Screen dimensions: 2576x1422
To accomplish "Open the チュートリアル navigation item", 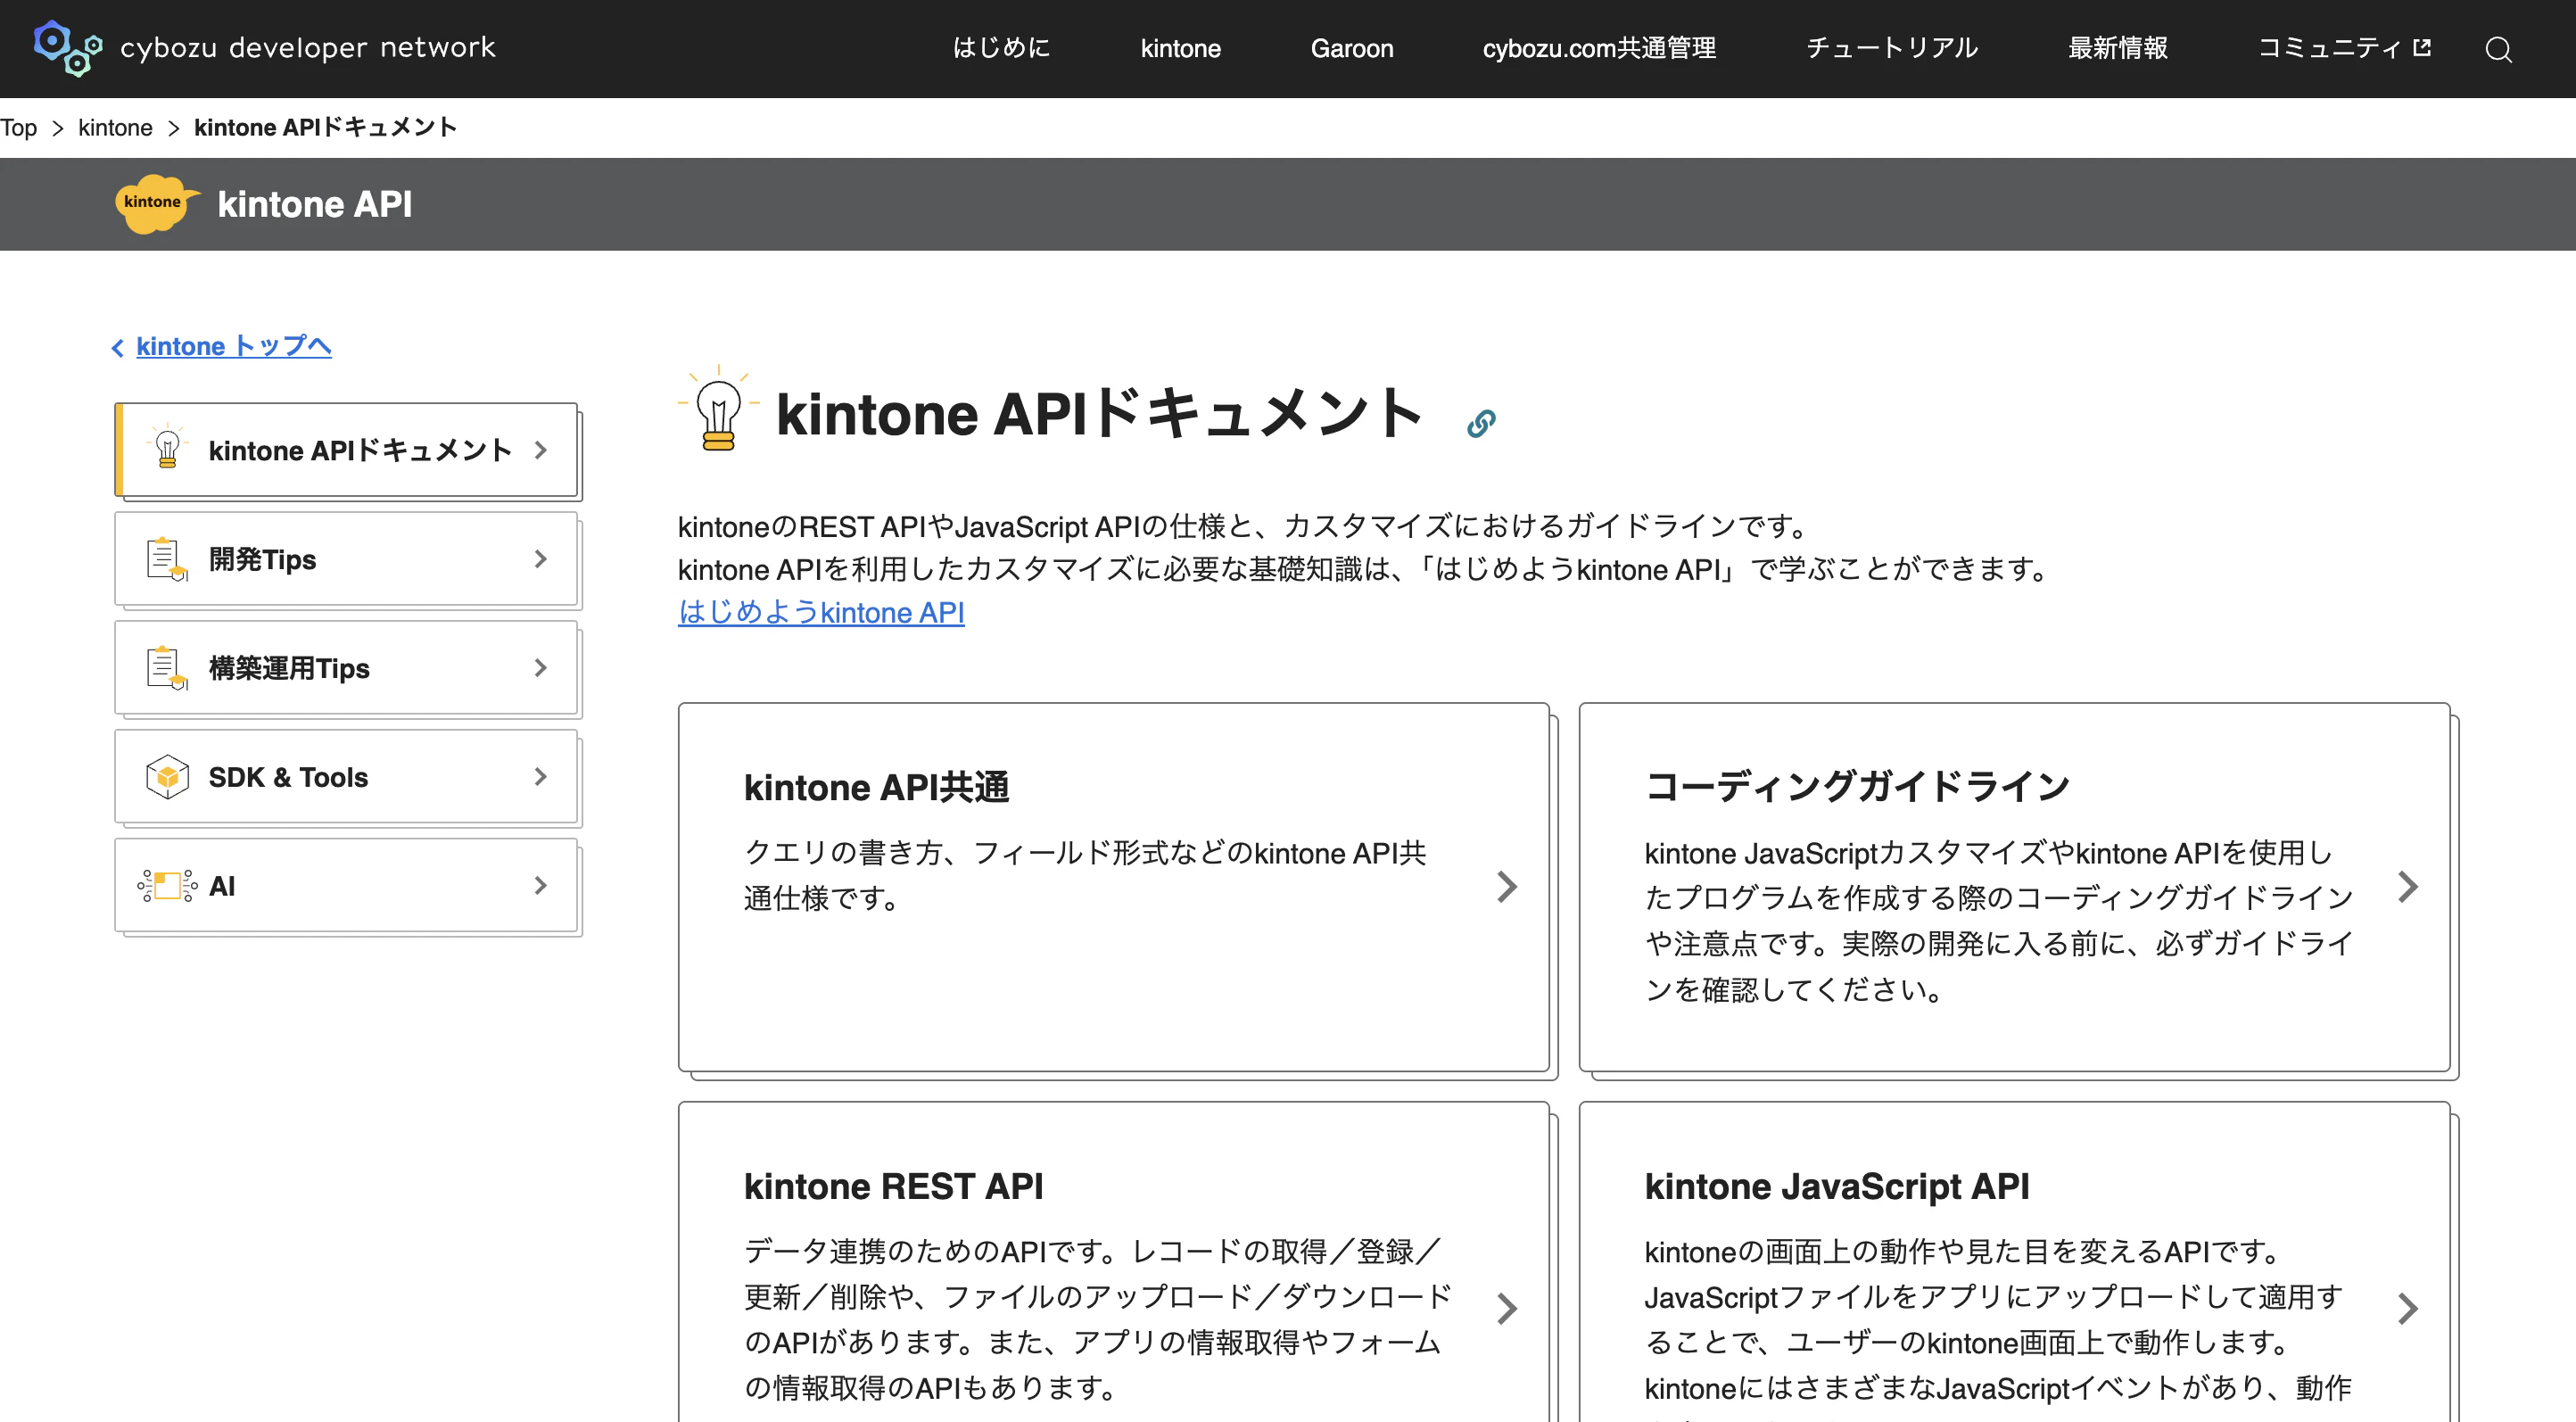I will [1890, 48].
